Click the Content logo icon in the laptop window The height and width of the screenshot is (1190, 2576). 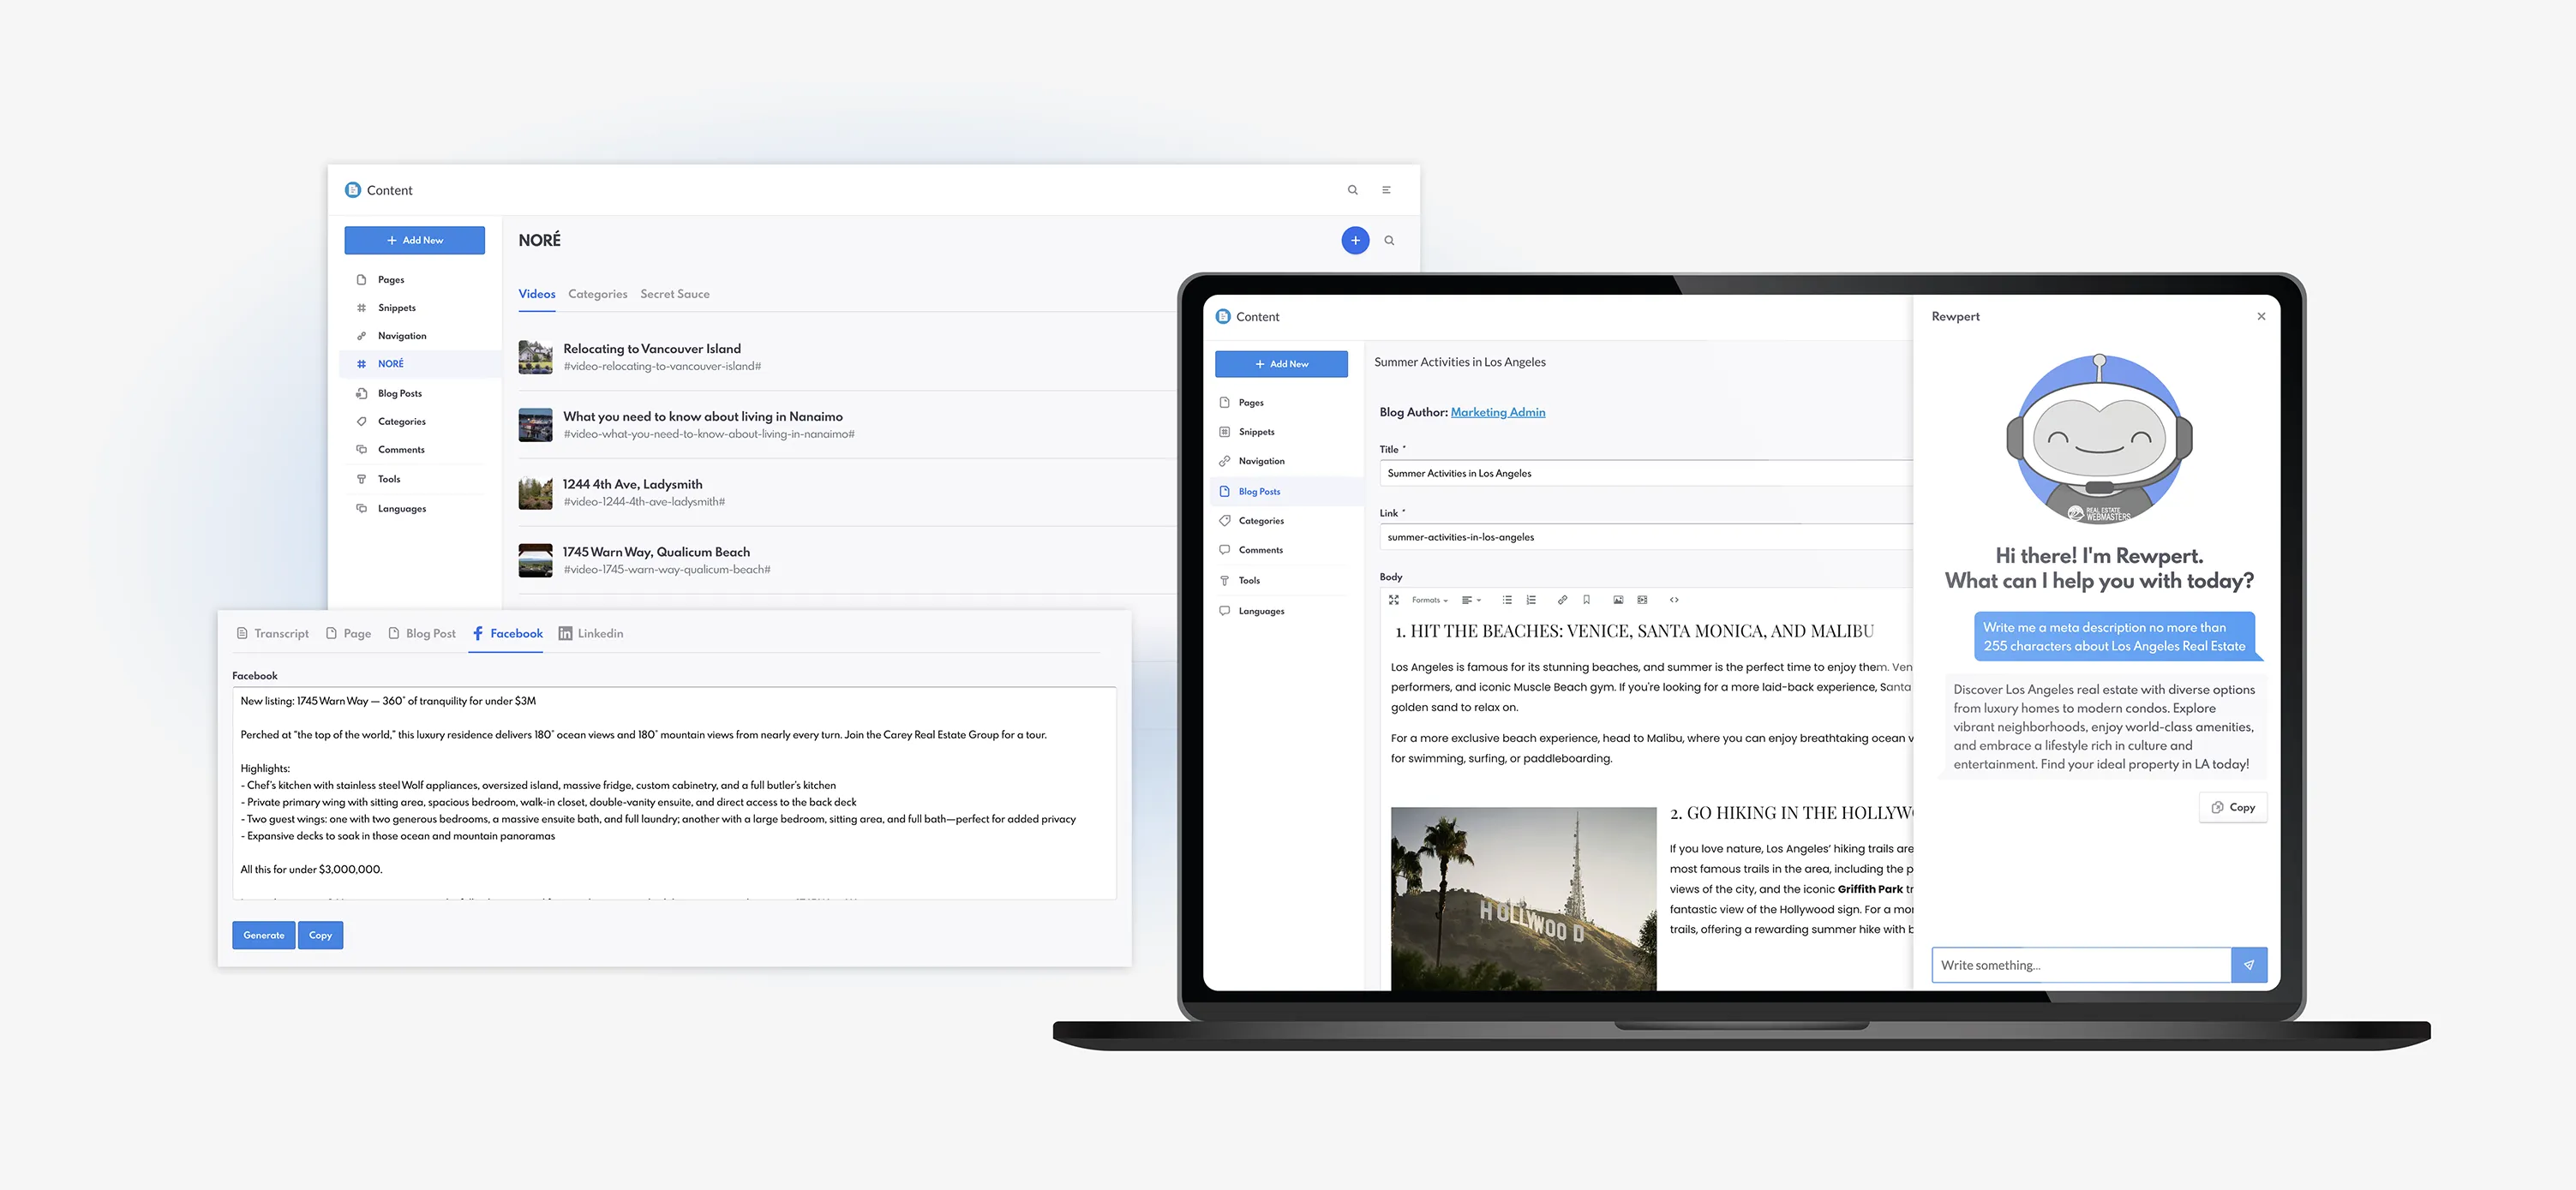(1223, 316)
